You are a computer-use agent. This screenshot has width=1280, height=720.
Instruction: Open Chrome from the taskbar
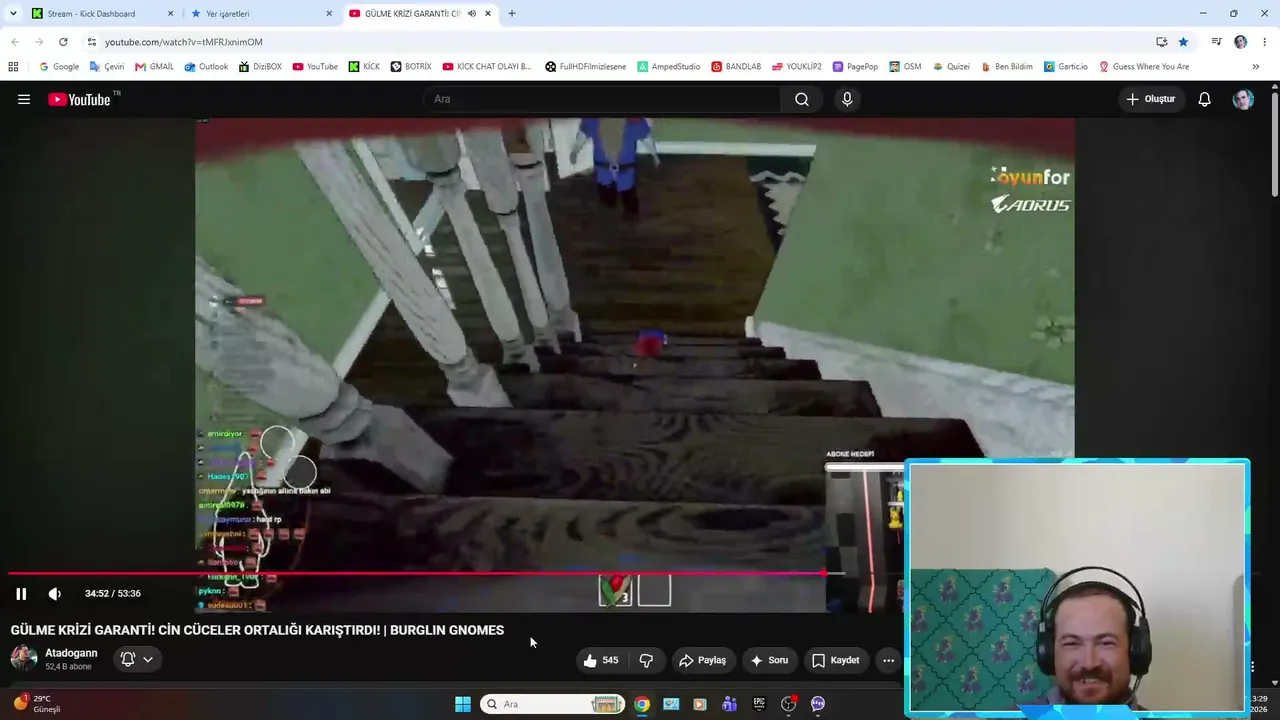tap(642, 704)
